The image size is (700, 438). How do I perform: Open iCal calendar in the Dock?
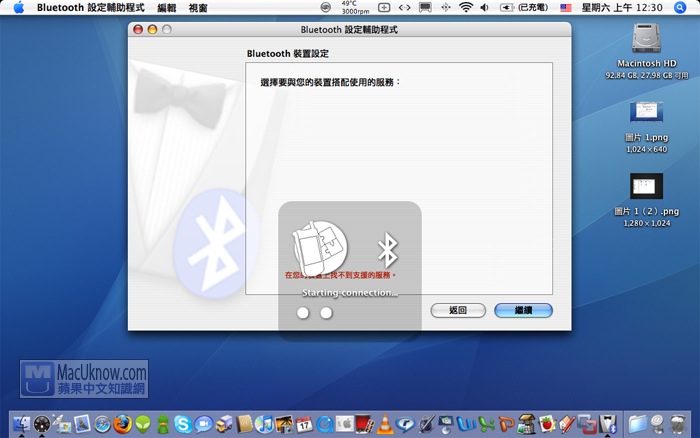click(x=304, y=424)
